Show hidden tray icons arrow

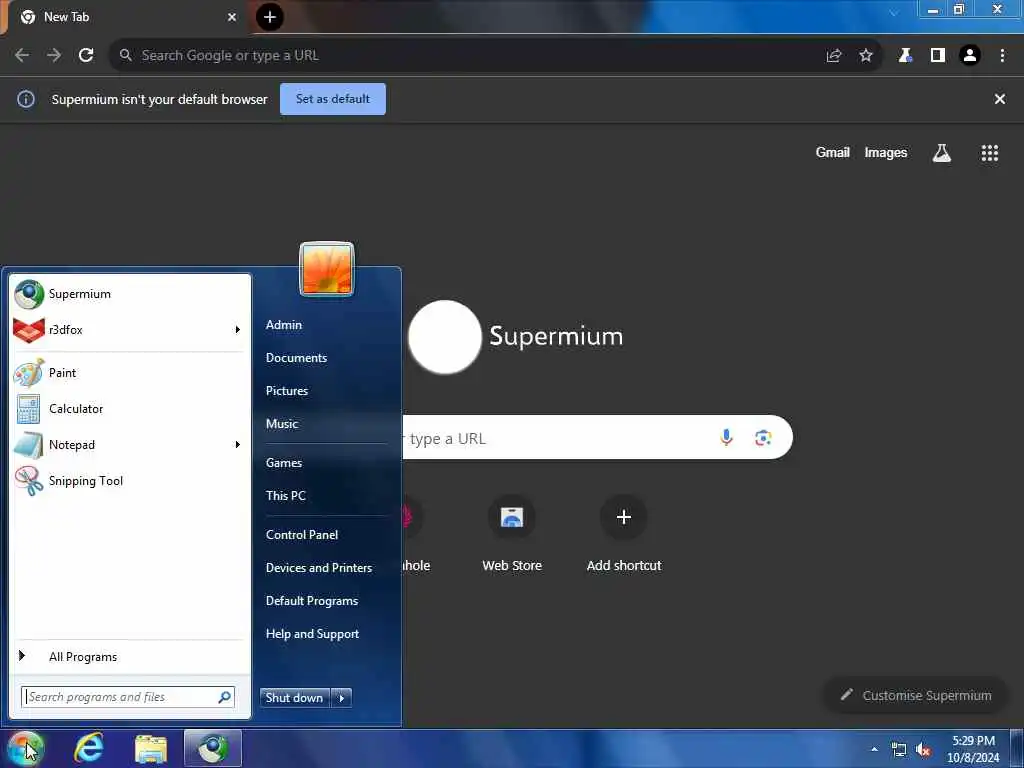[874, 749]
